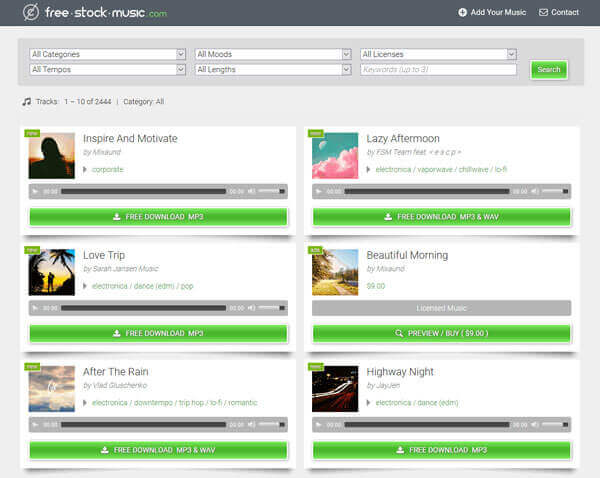Click the After The Rain cover thumbnail
Image resolution: width=600 pixels, height=478 pixels.
[52, 389]
